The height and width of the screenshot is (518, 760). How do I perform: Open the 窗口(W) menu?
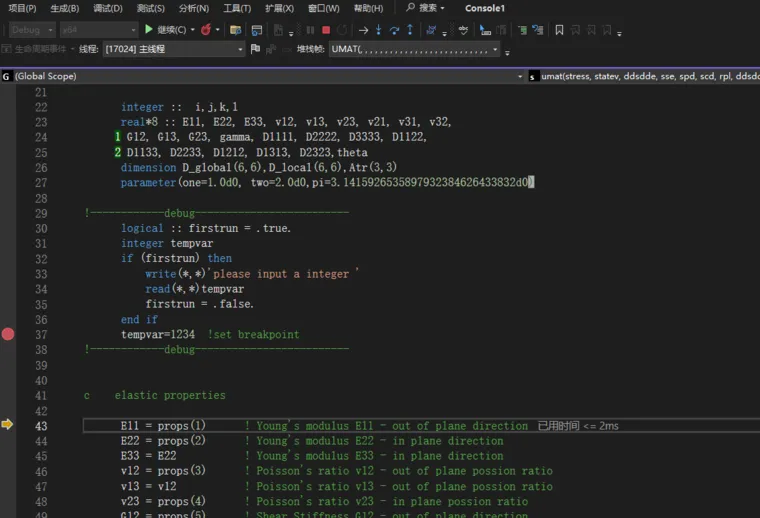tap(323, 8)
